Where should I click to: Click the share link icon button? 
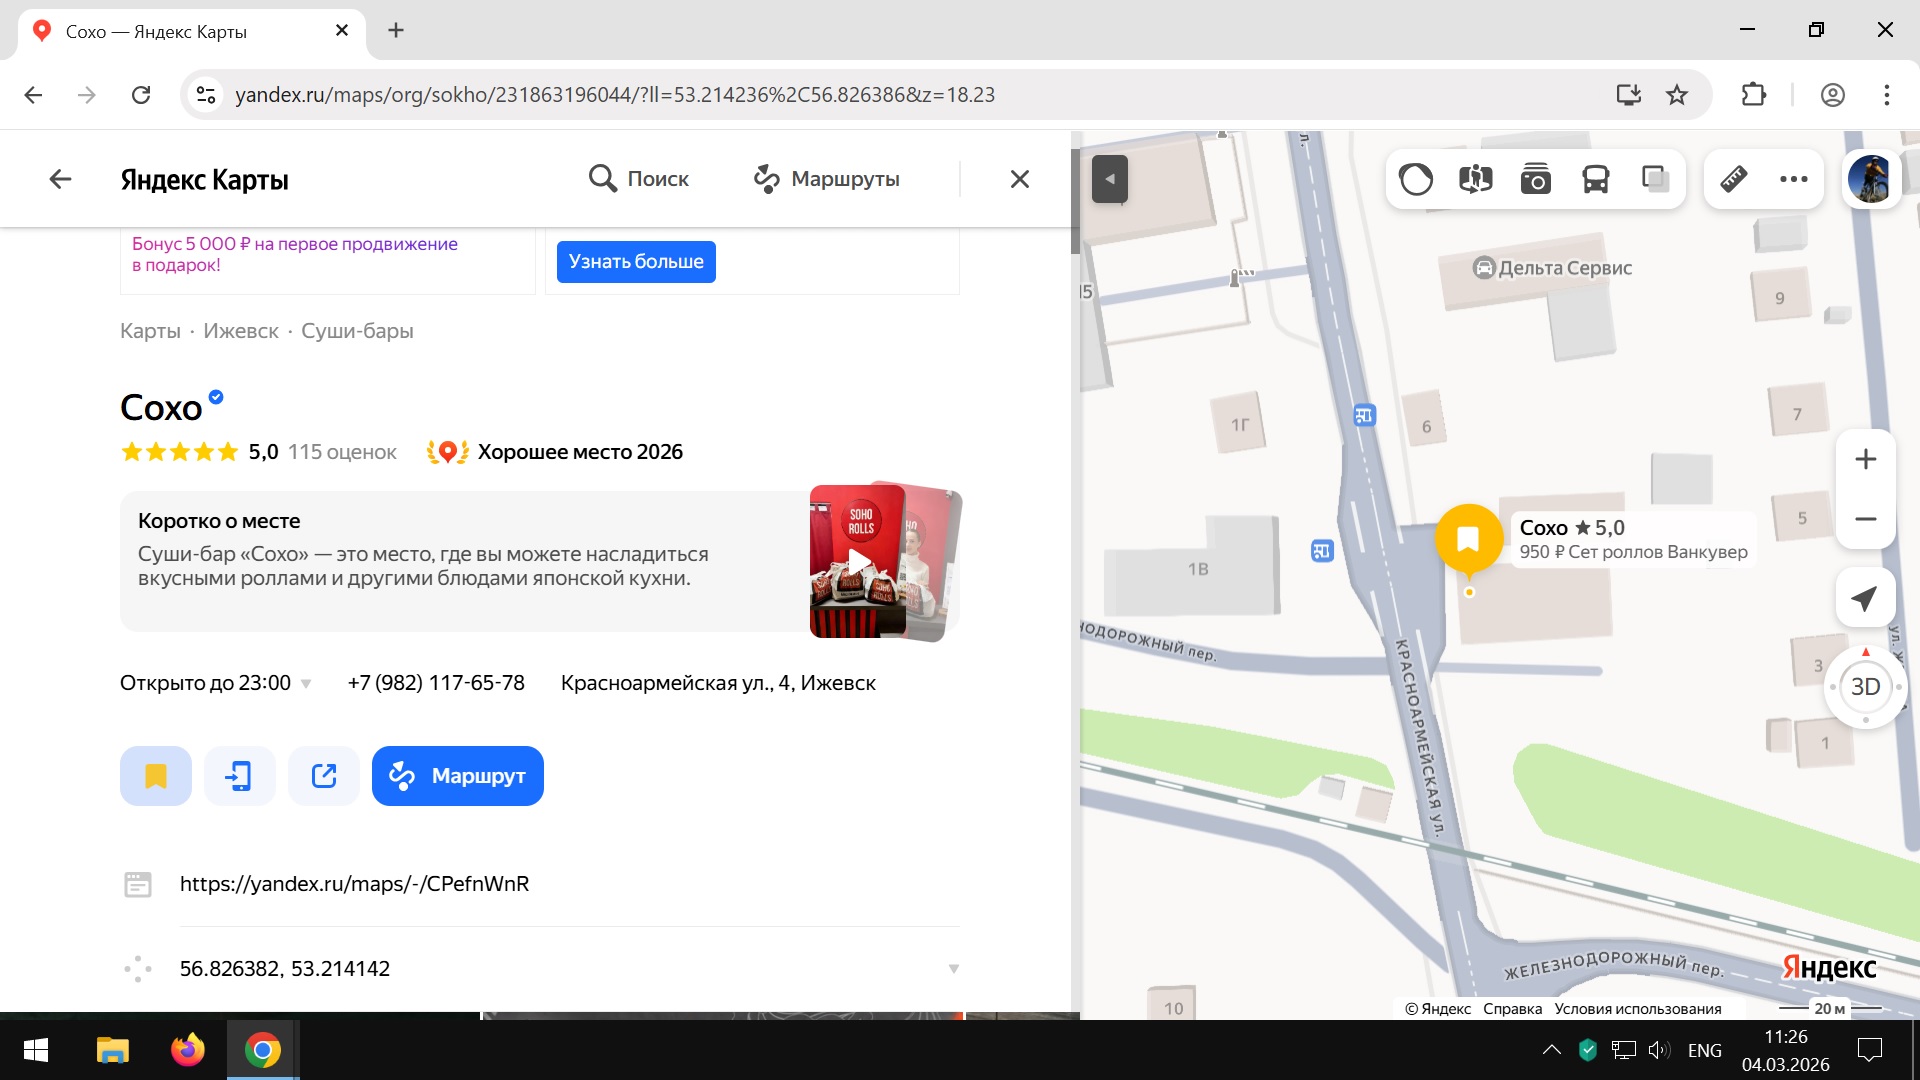tap(324, 776)
